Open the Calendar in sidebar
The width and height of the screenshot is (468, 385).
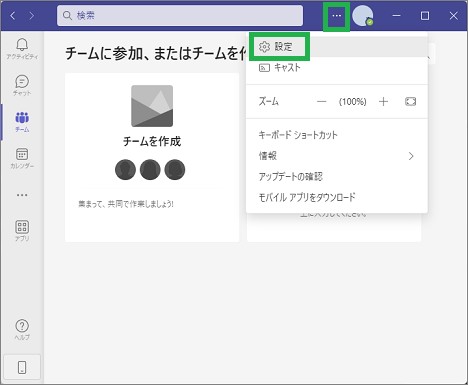tap(22, 158)
